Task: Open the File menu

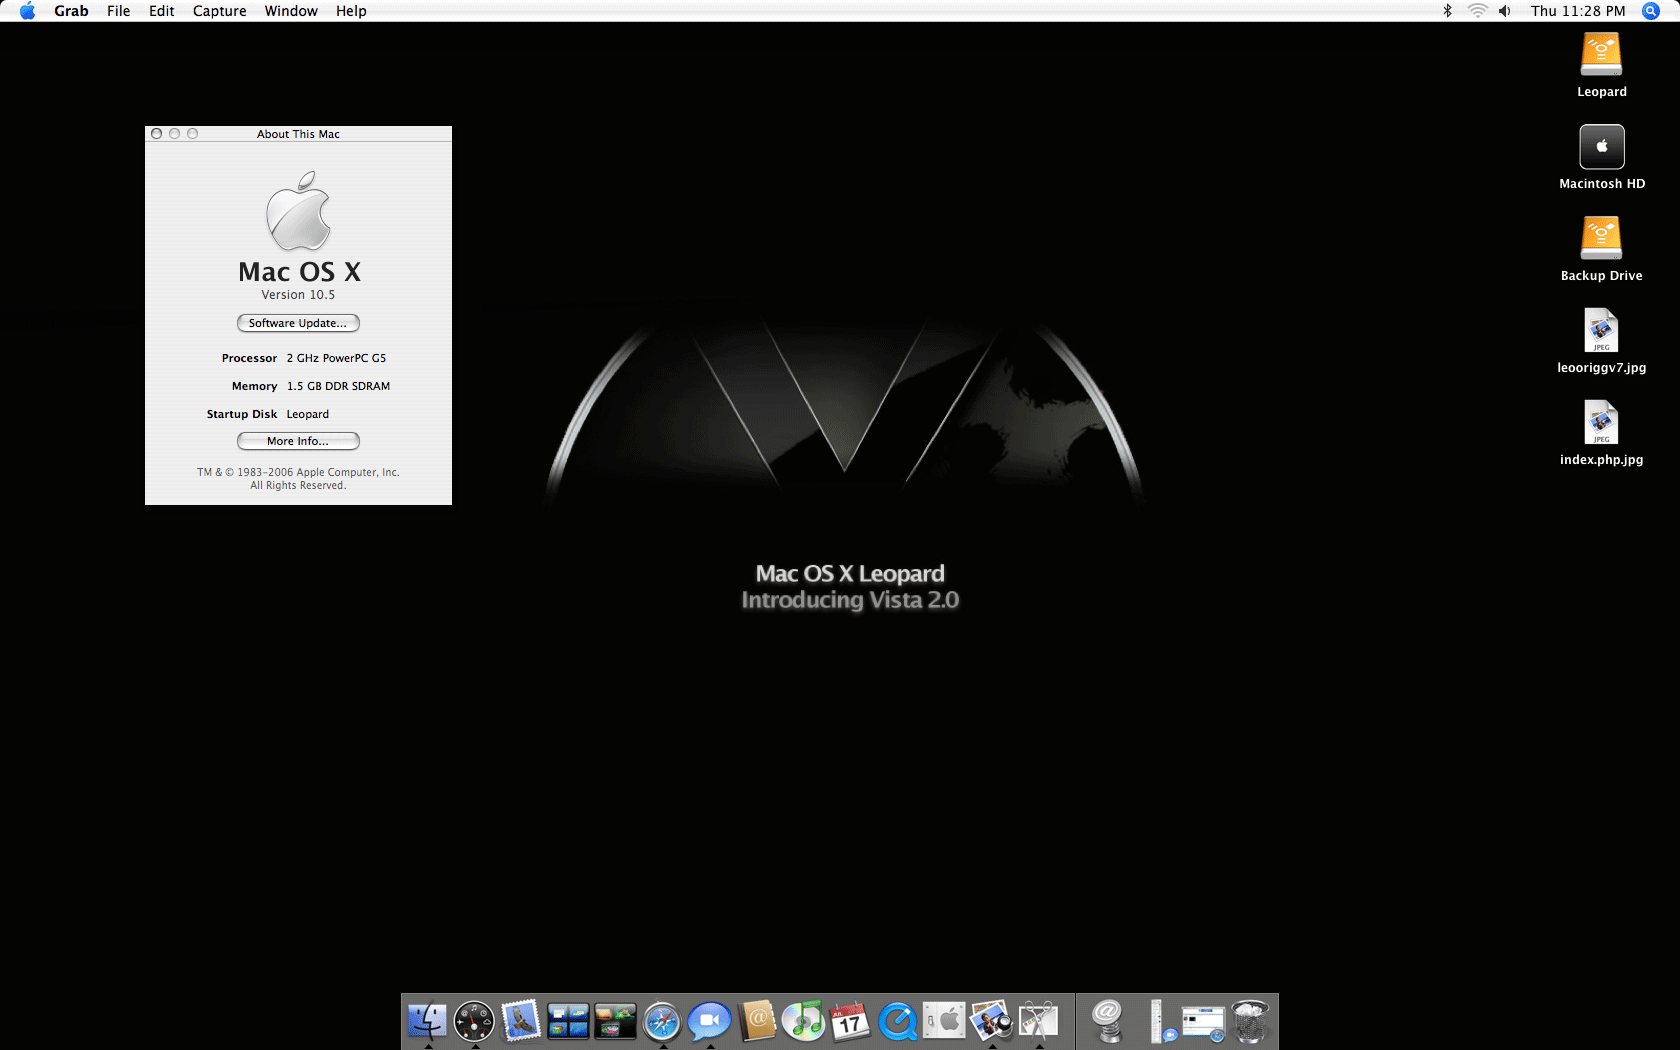Action: coord(118,11)
